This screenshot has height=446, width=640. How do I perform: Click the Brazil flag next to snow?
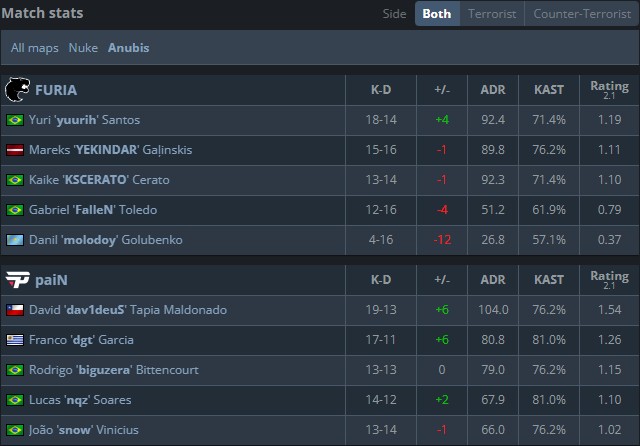[x=15, y=430]
